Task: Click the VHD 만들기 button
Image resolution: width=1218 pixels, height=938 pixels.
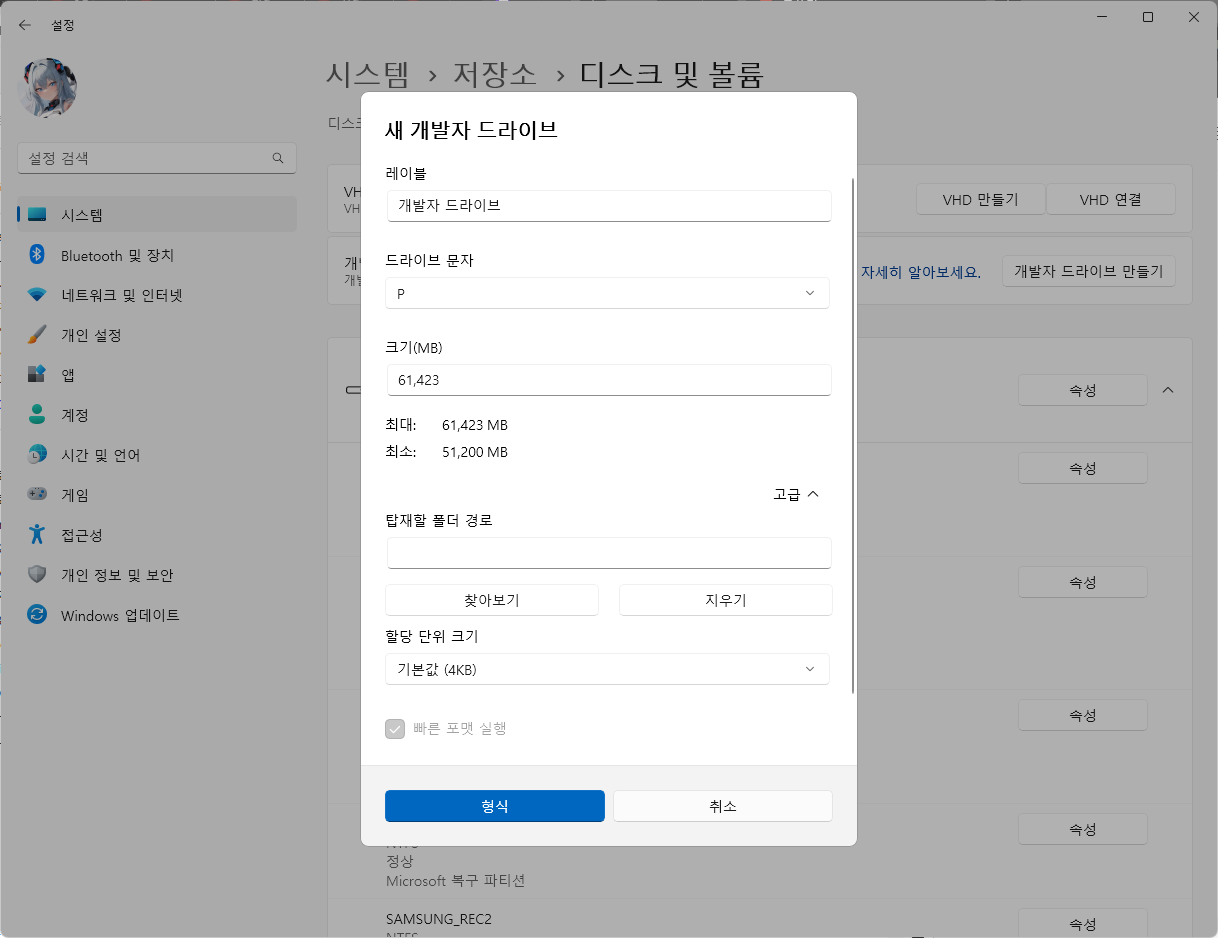Action: tap(981, 199)
